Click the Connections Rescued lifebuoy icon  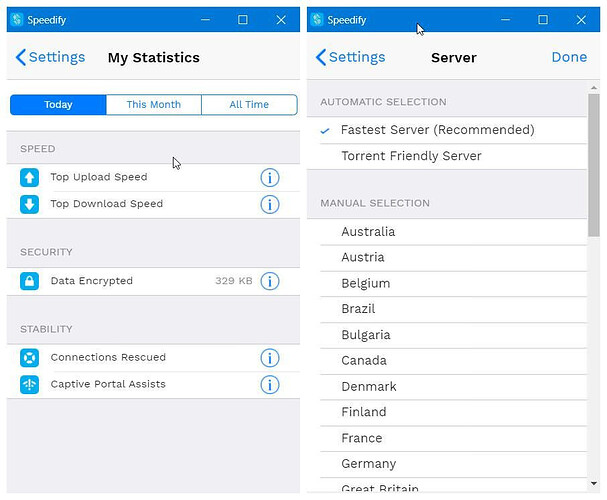coord(29,358)
